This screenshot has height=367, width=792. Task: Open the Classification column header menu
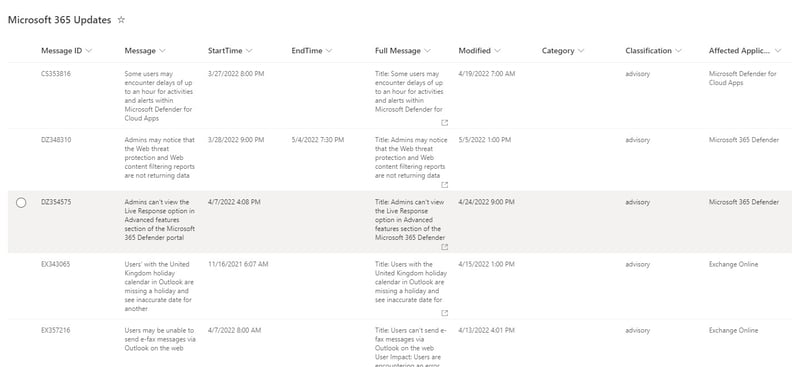coord(678,51)
